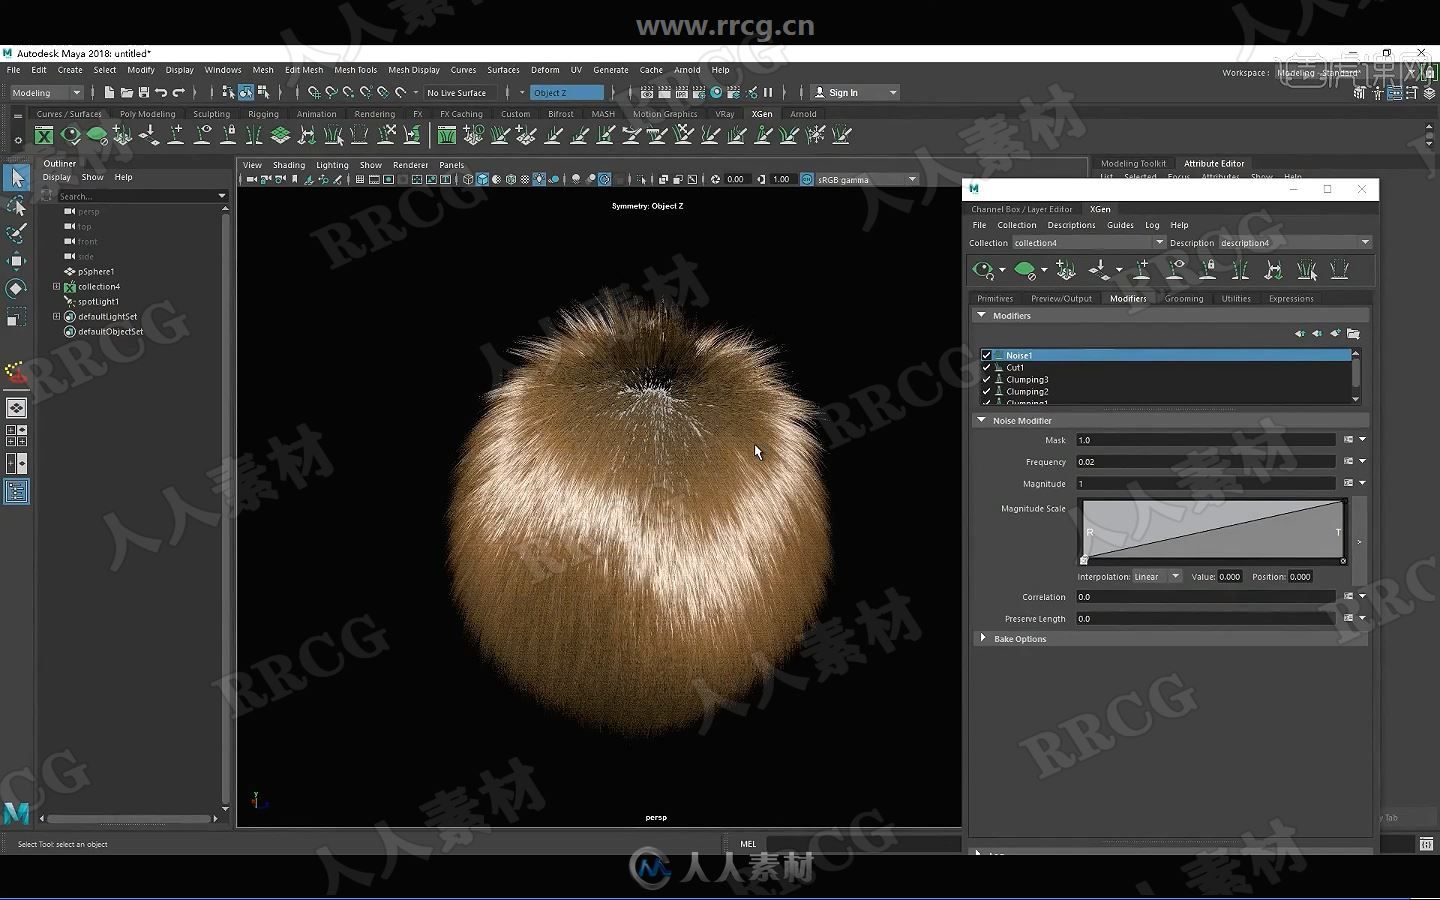This screenshot has width=1440, height=900.
Task: Choose the Rotate tool in the toolbox
Action: (16, 289)
